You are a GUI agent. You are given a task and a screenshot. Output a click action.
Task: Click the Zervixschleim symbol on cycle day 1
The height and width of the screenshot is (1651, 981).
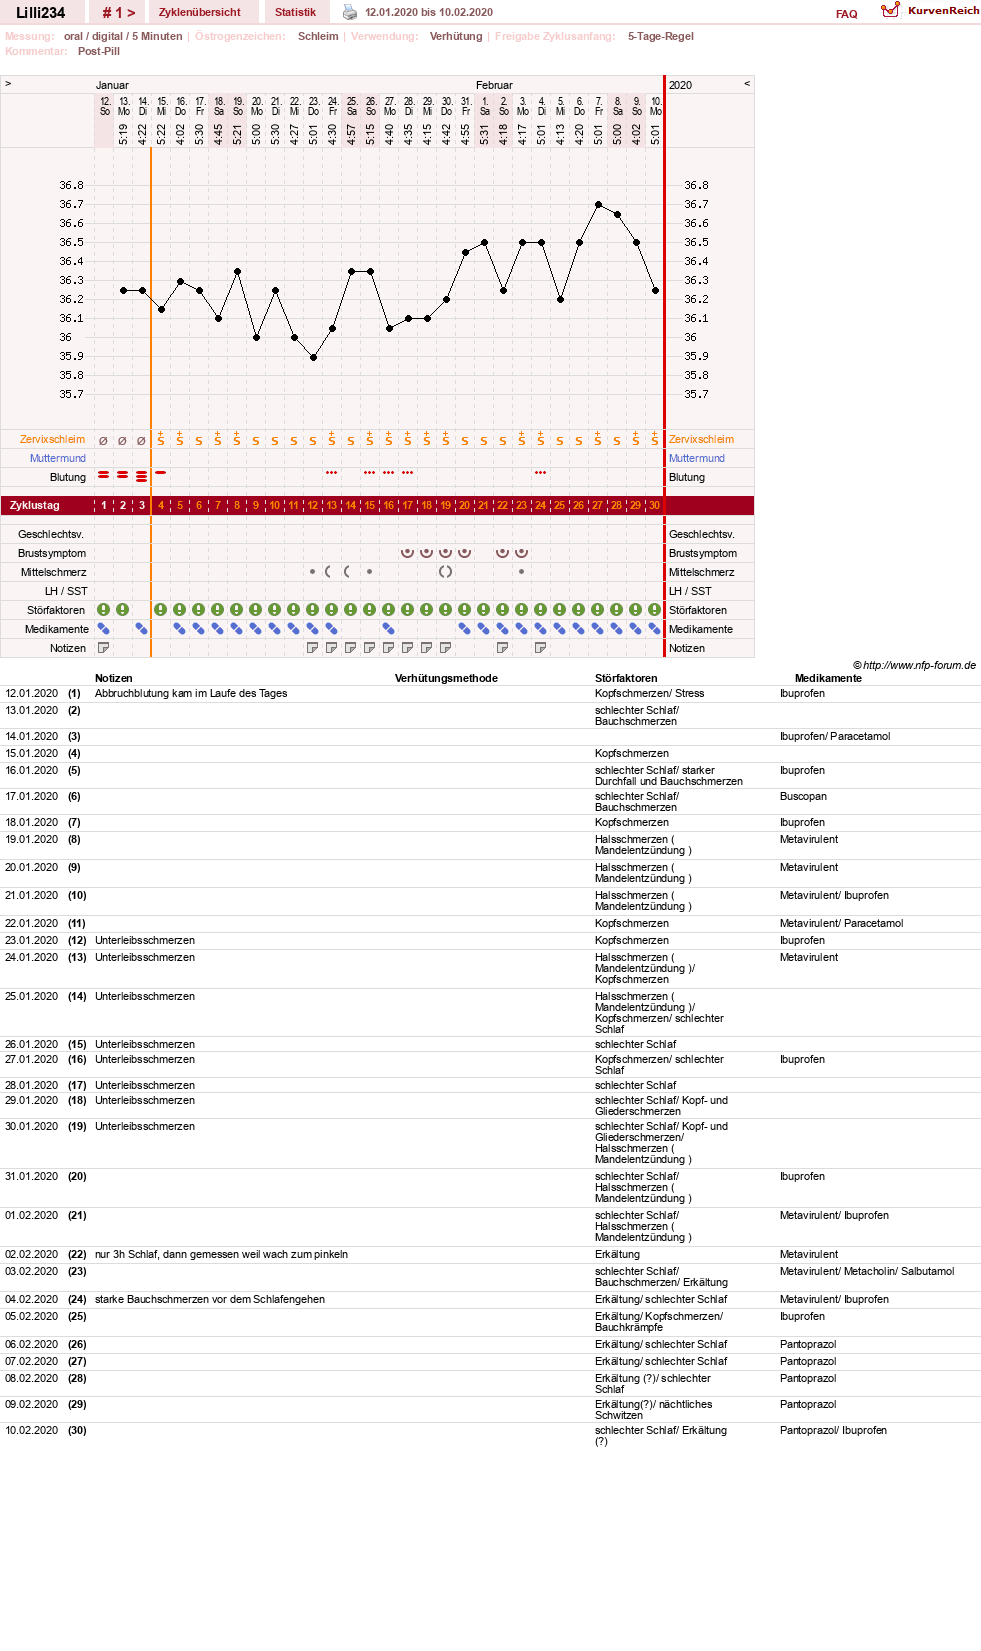point(103,441)
